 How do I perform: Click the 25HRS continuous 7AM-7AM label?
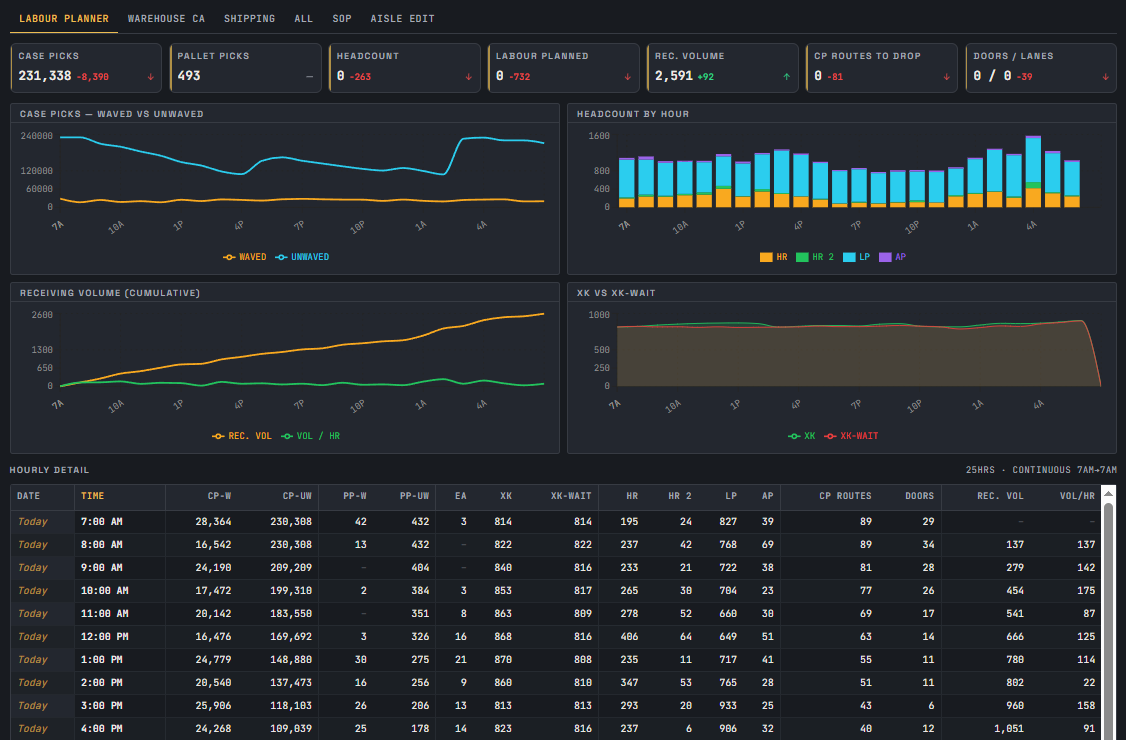click(1041, 470)
